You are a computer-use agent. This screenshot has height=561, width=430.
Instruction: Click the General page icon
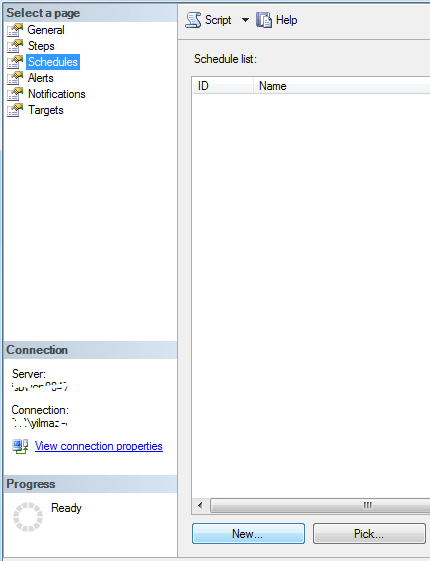click(15, 30)
